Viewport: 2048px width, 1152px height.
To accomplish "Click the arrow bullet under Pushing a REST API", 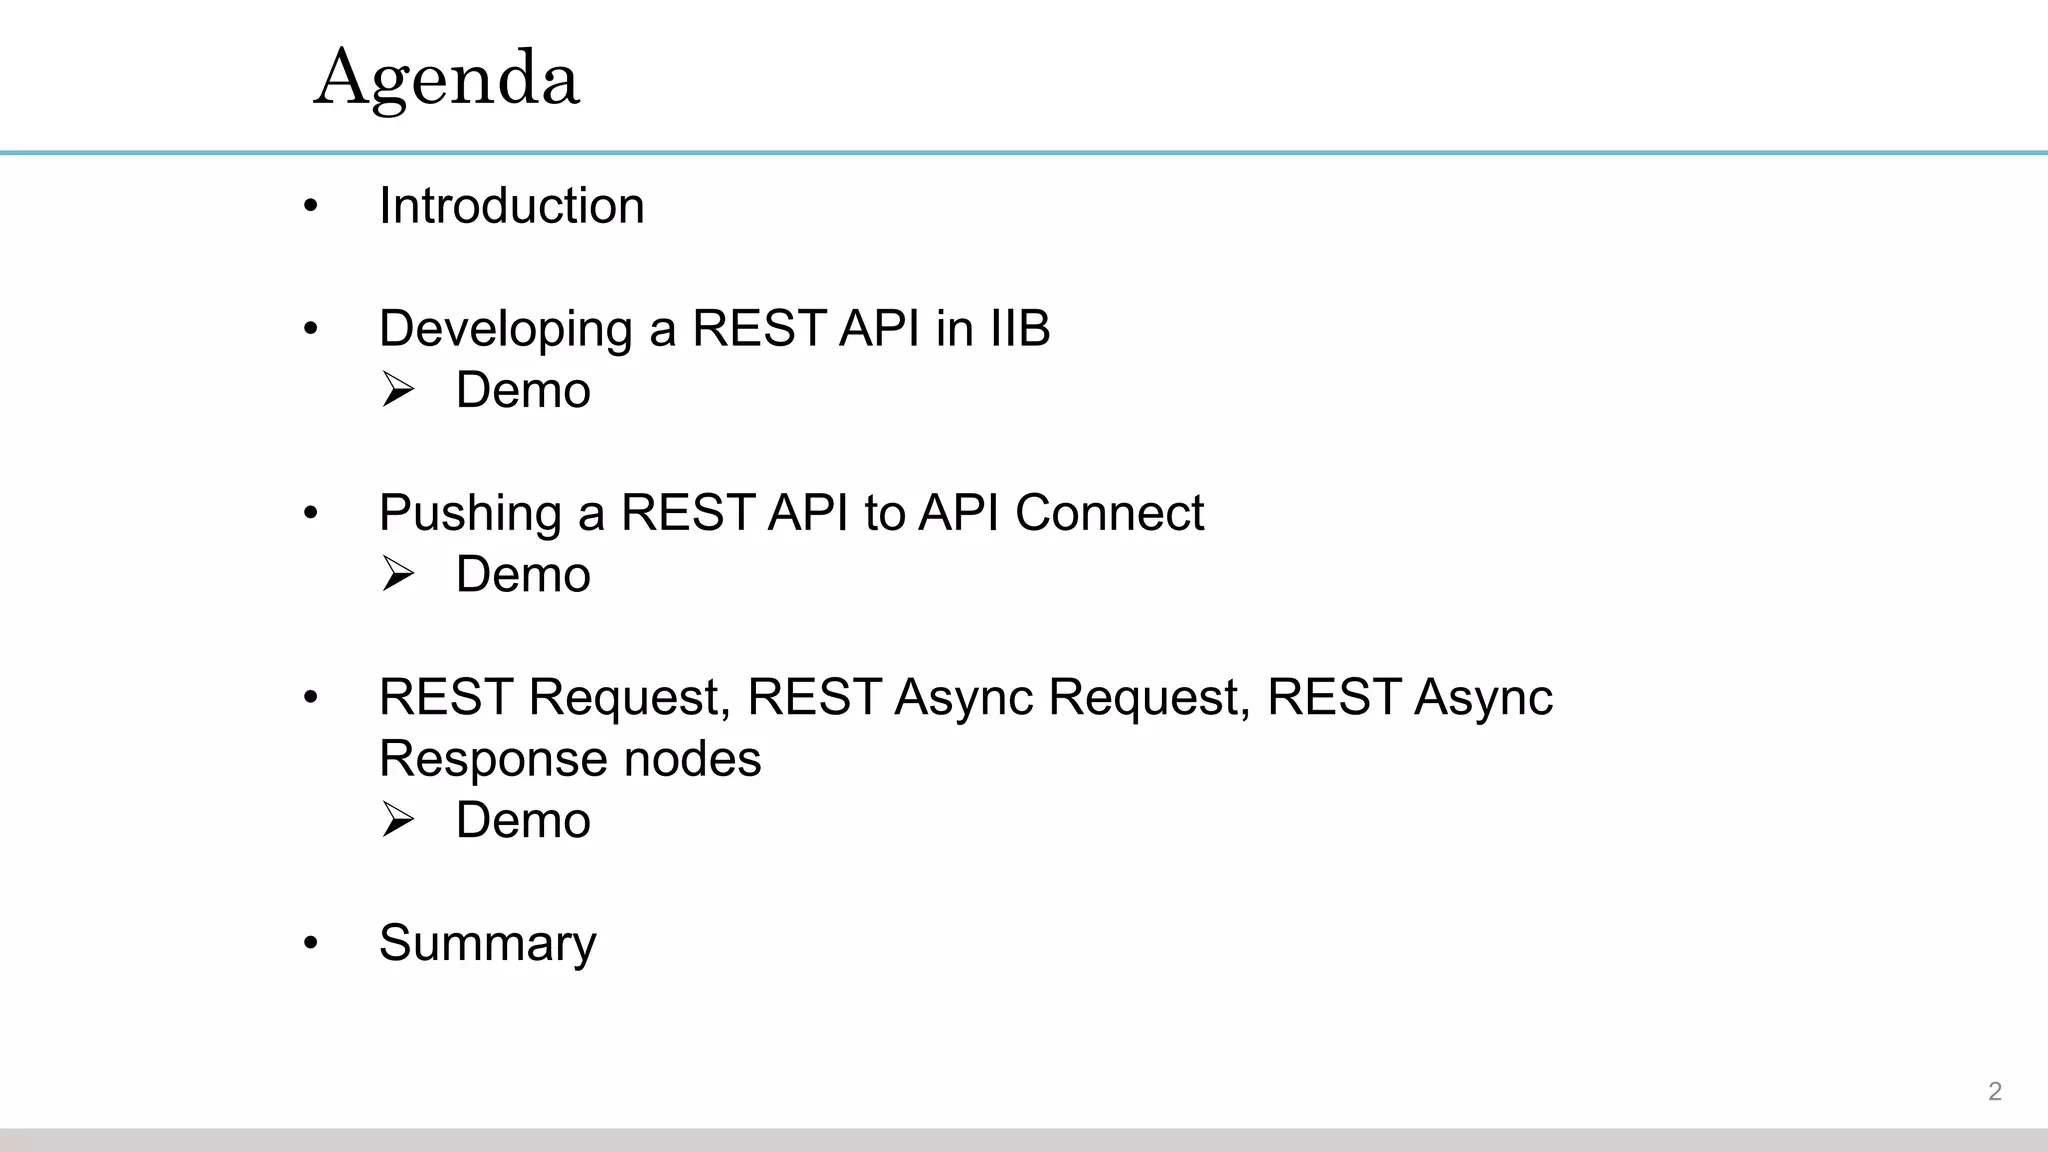I will click(x=397, y=574).
